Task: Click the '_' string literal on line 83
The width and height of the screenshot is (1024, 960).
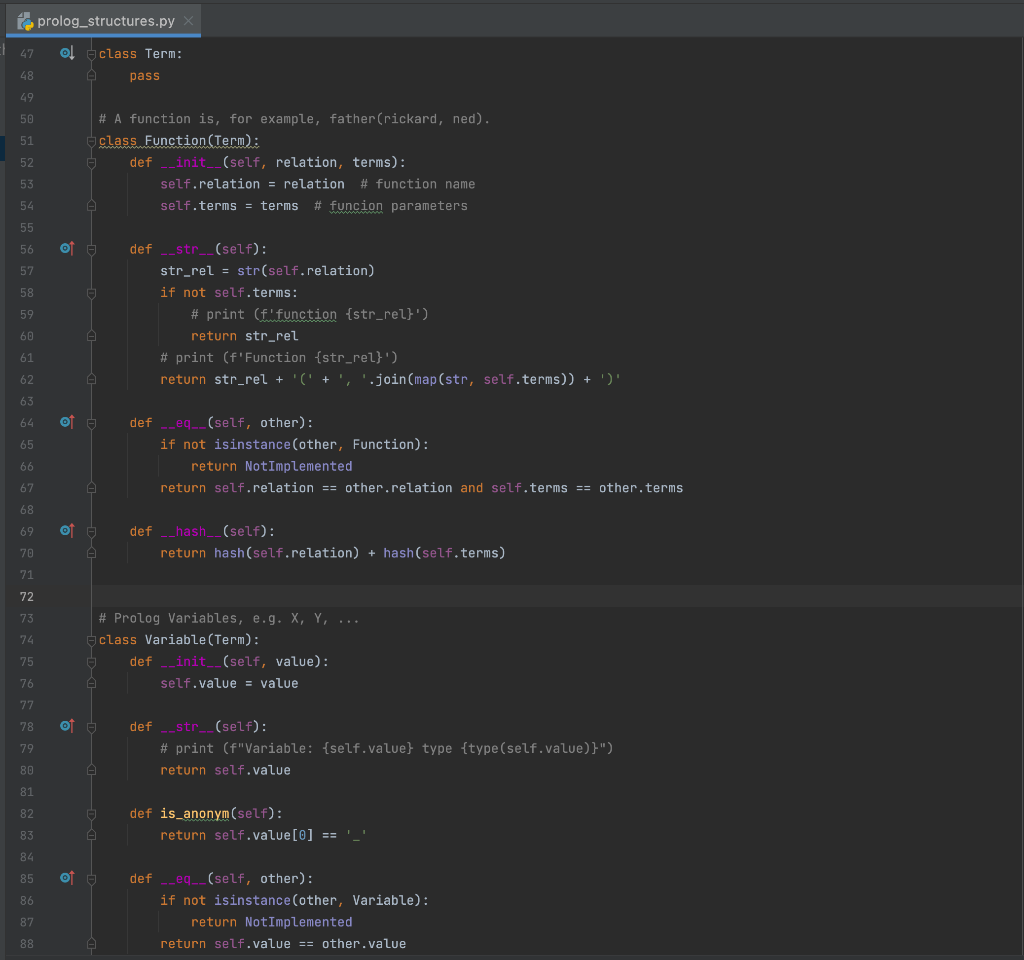Action: pos(356,835)
